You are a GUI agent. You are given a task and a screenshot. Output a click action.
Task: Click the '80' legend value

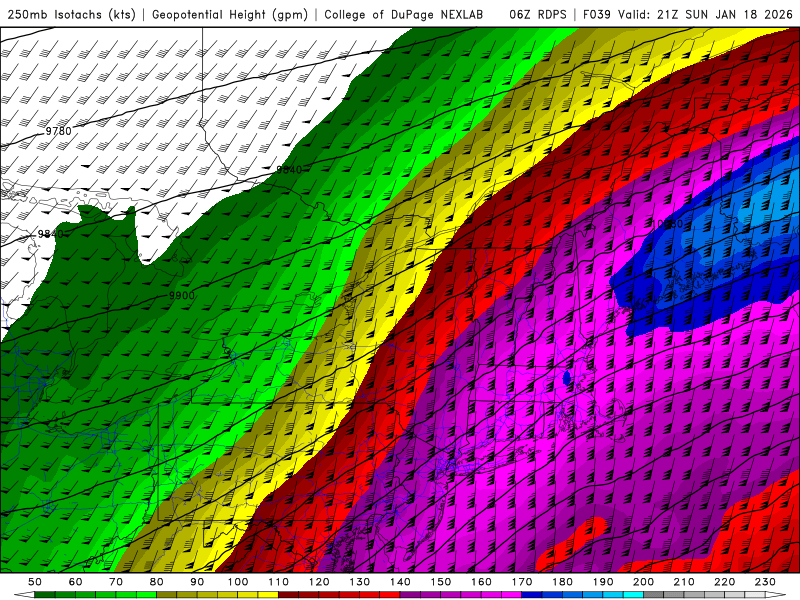pos(157,582)
